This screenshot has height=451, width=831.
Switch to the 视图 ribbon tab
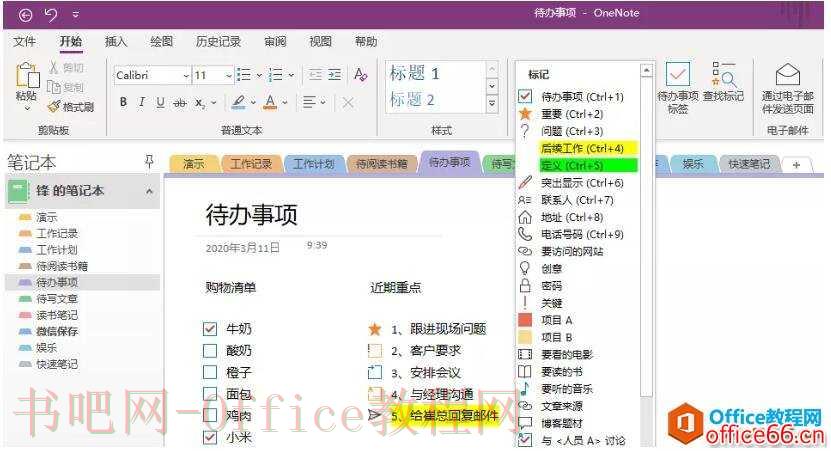pyautogui.click(x=321, y=41)
